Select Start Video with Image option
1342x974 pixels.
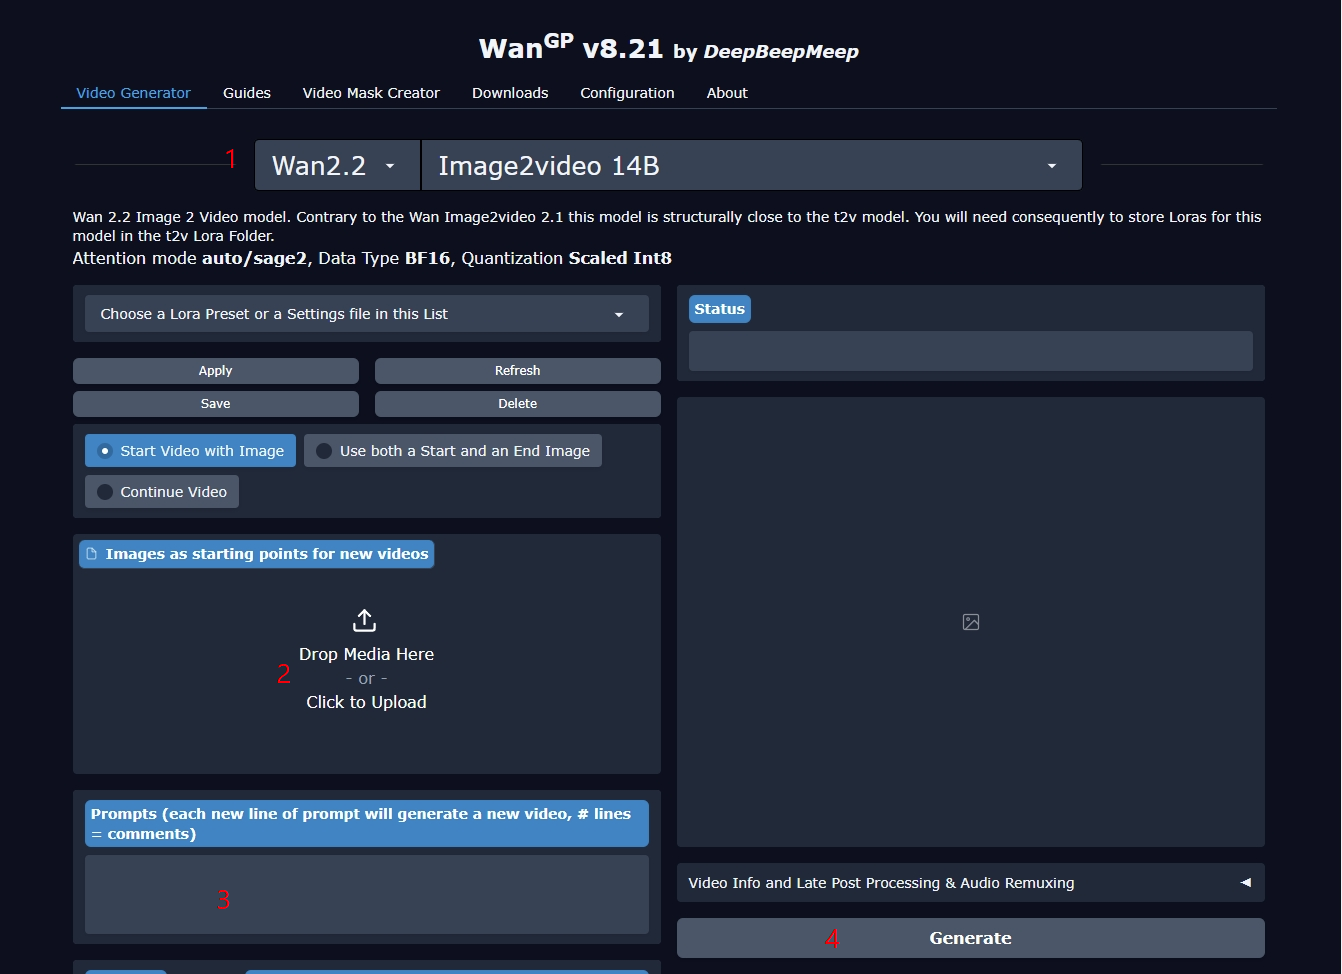pyautogui.click(x=190, y=451)
